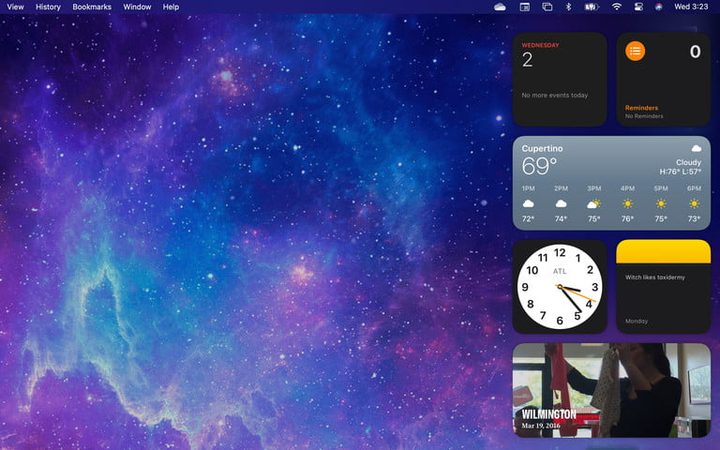Click the yellow Notes widget header
The width and height of the screenshot is (720, 450).
[664, 252]
